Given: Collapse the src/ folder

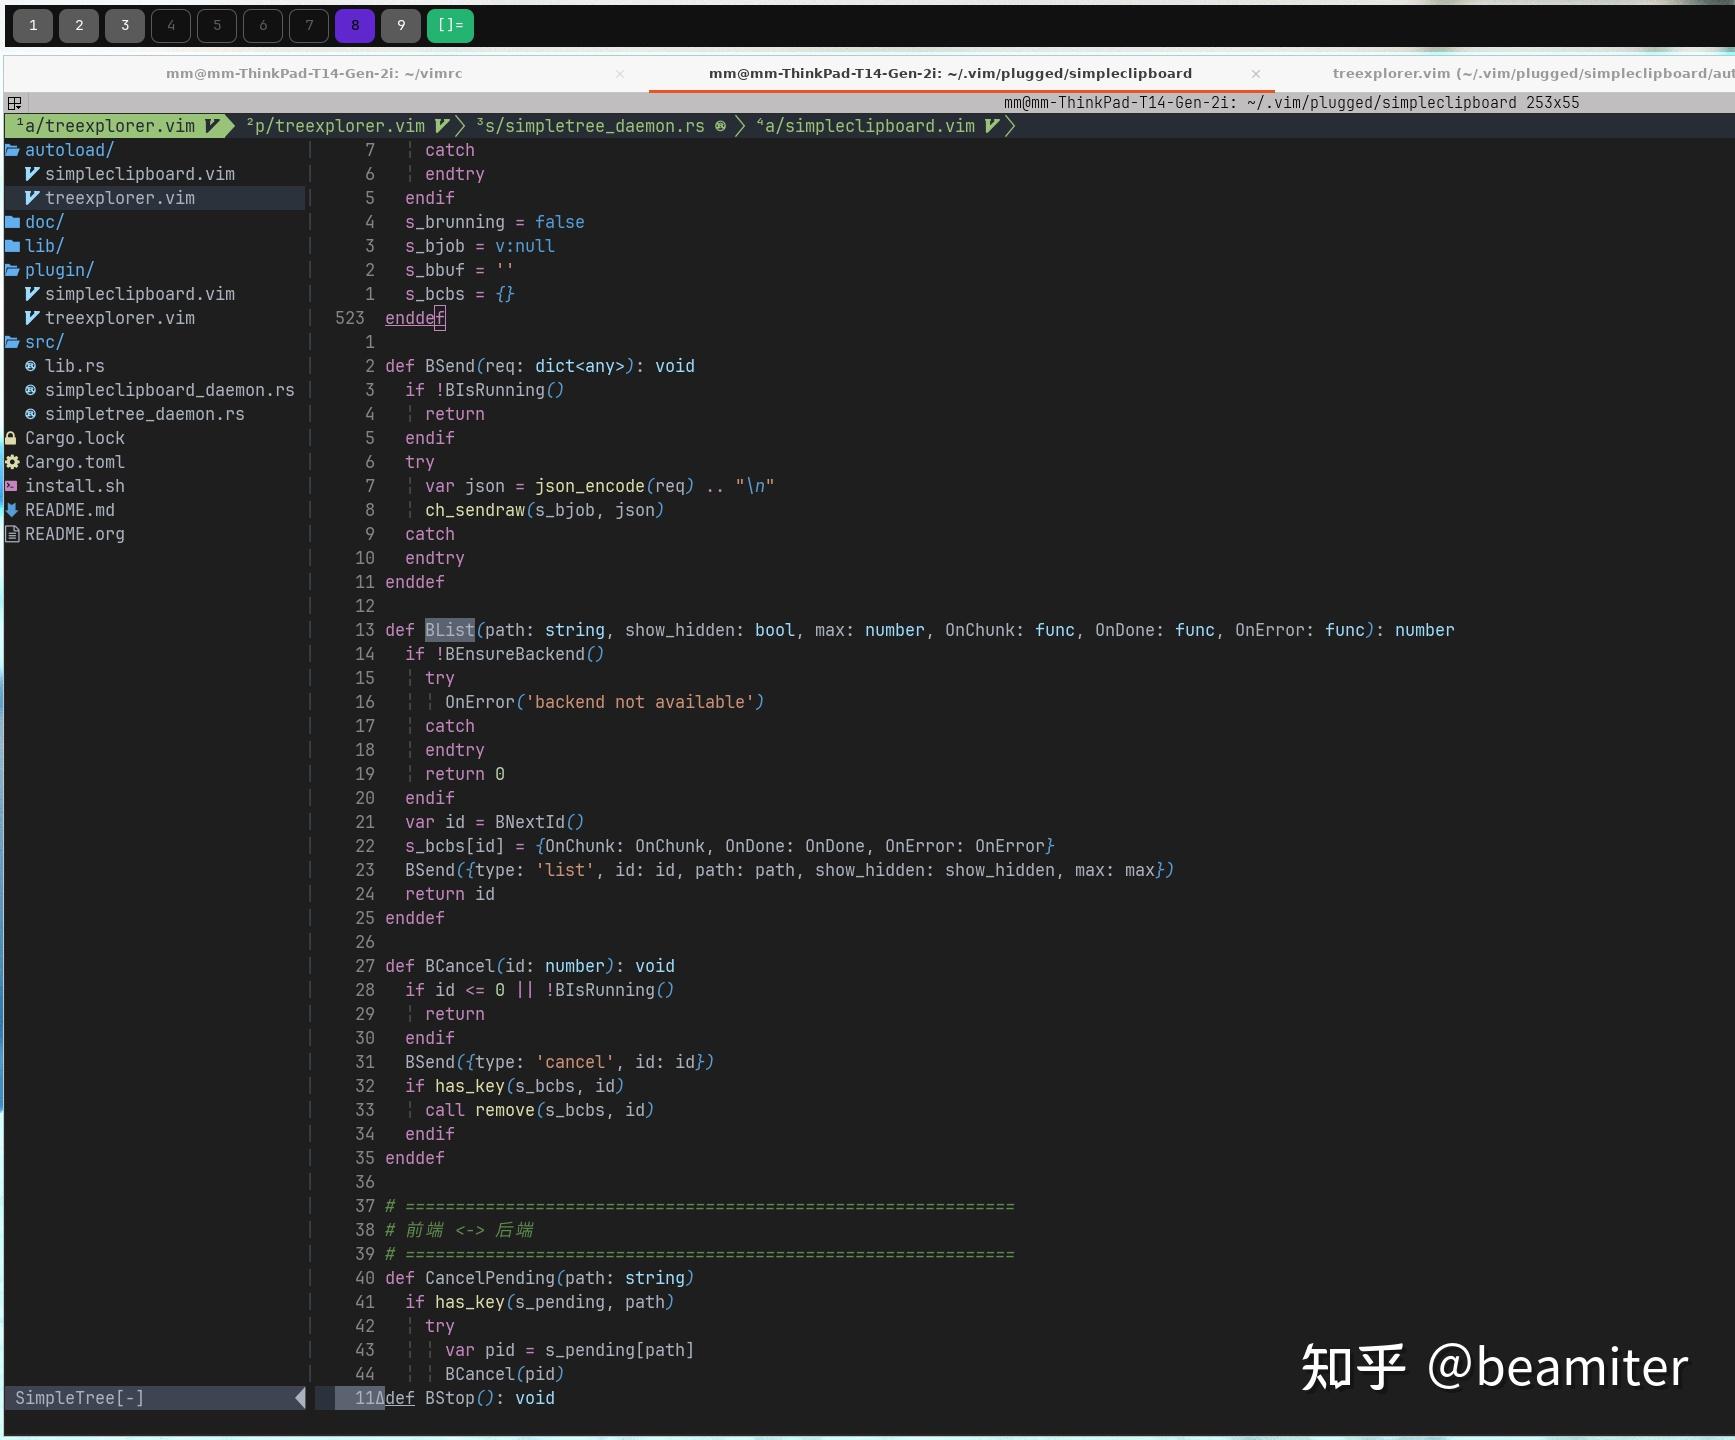Looking at the screenshot, I should coord(43,341).
